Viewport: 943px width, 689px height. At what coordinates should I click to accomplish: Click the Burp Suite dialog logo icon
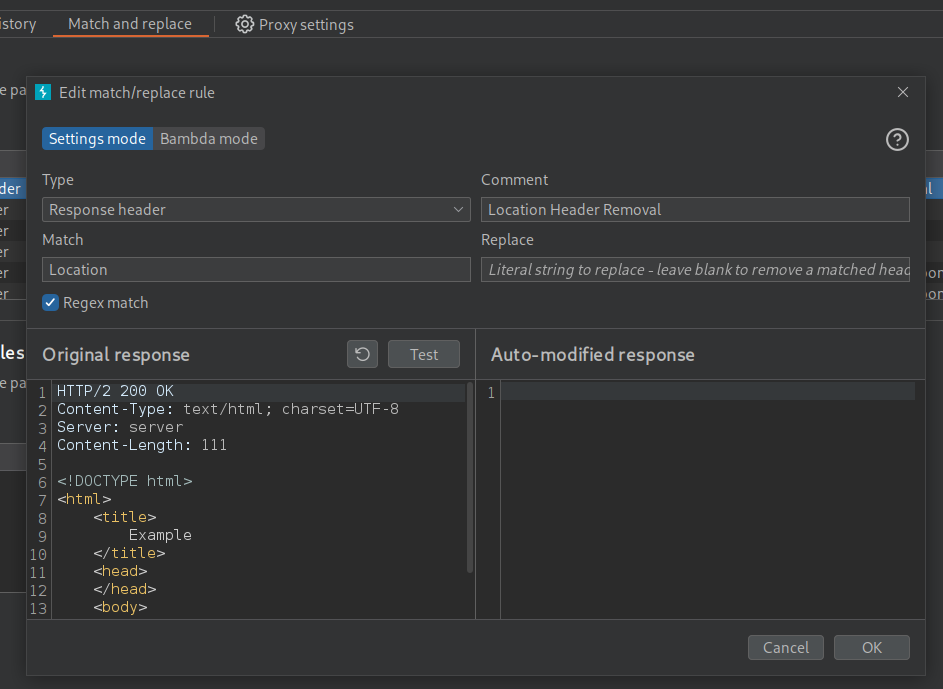tap(43, 92)
